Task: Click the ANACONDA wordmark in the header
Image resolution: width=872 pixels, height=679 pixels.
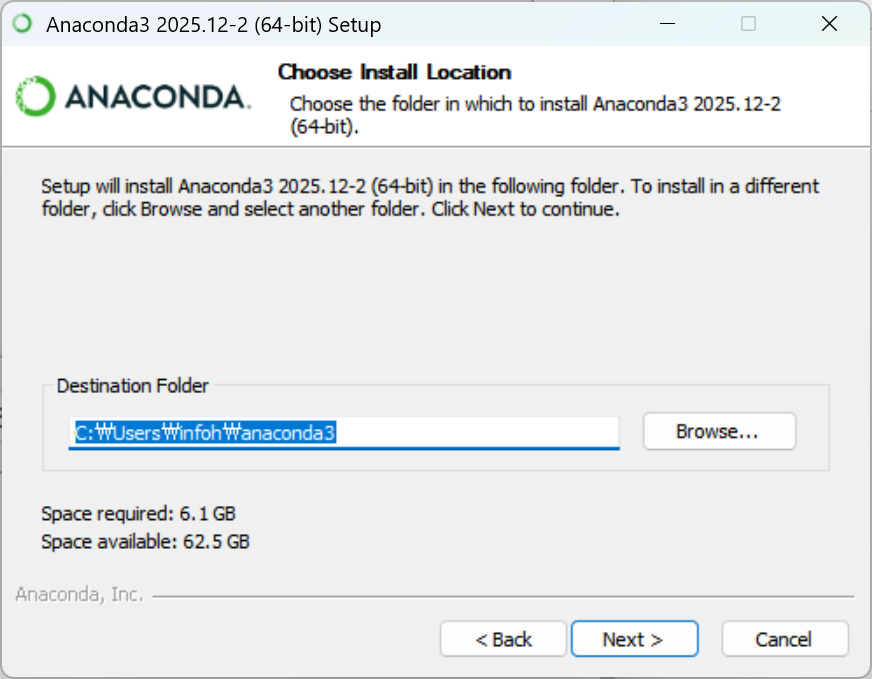Action: pyautogui.click(x=156, y=97)
